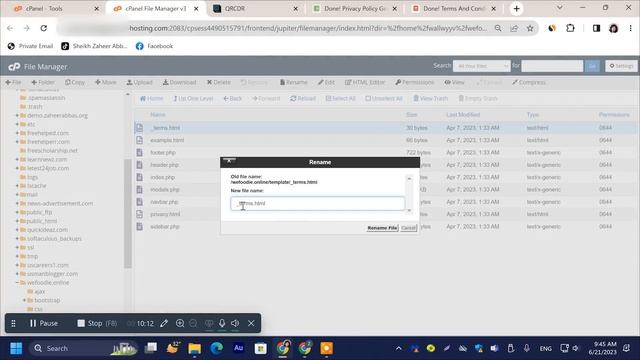Open the Private Email bookmark
The image size is (640, 360).
pyautogui.click(x=30, y=46)
